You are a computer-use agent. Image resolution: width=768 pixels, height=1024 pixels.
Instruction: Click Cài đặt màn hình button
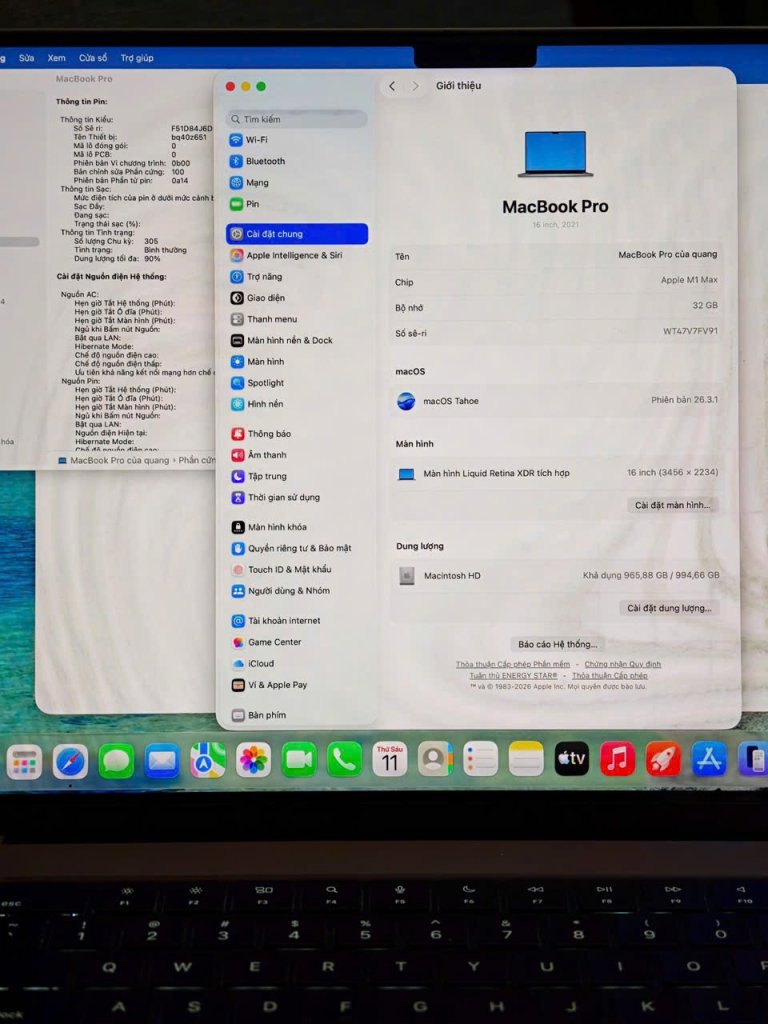click(672, 505)
